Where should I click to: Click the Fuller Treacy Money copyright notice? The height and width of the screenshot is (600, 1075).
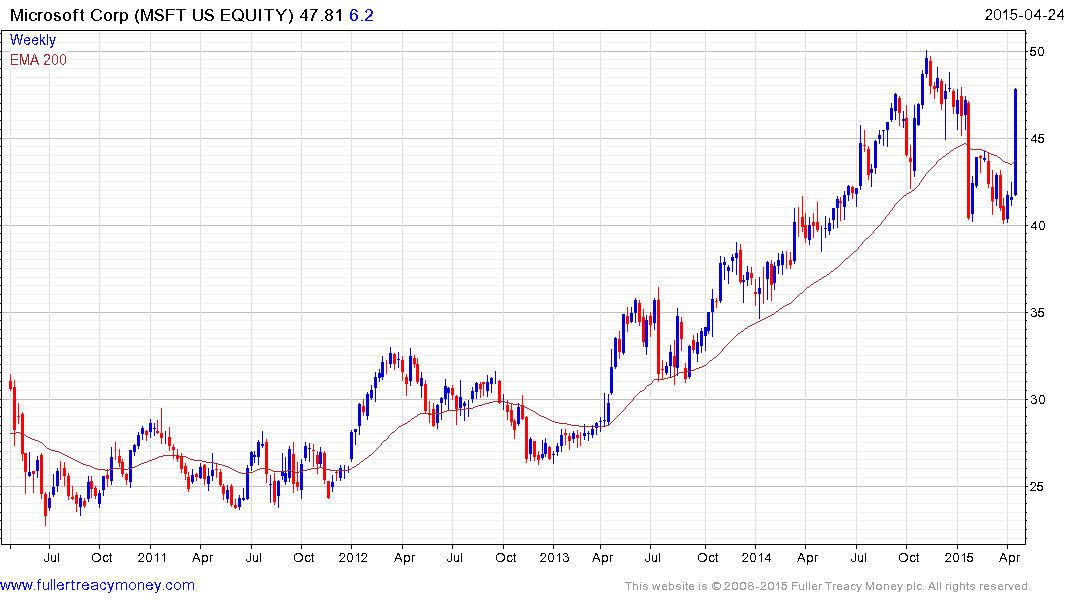click(827, 586)
